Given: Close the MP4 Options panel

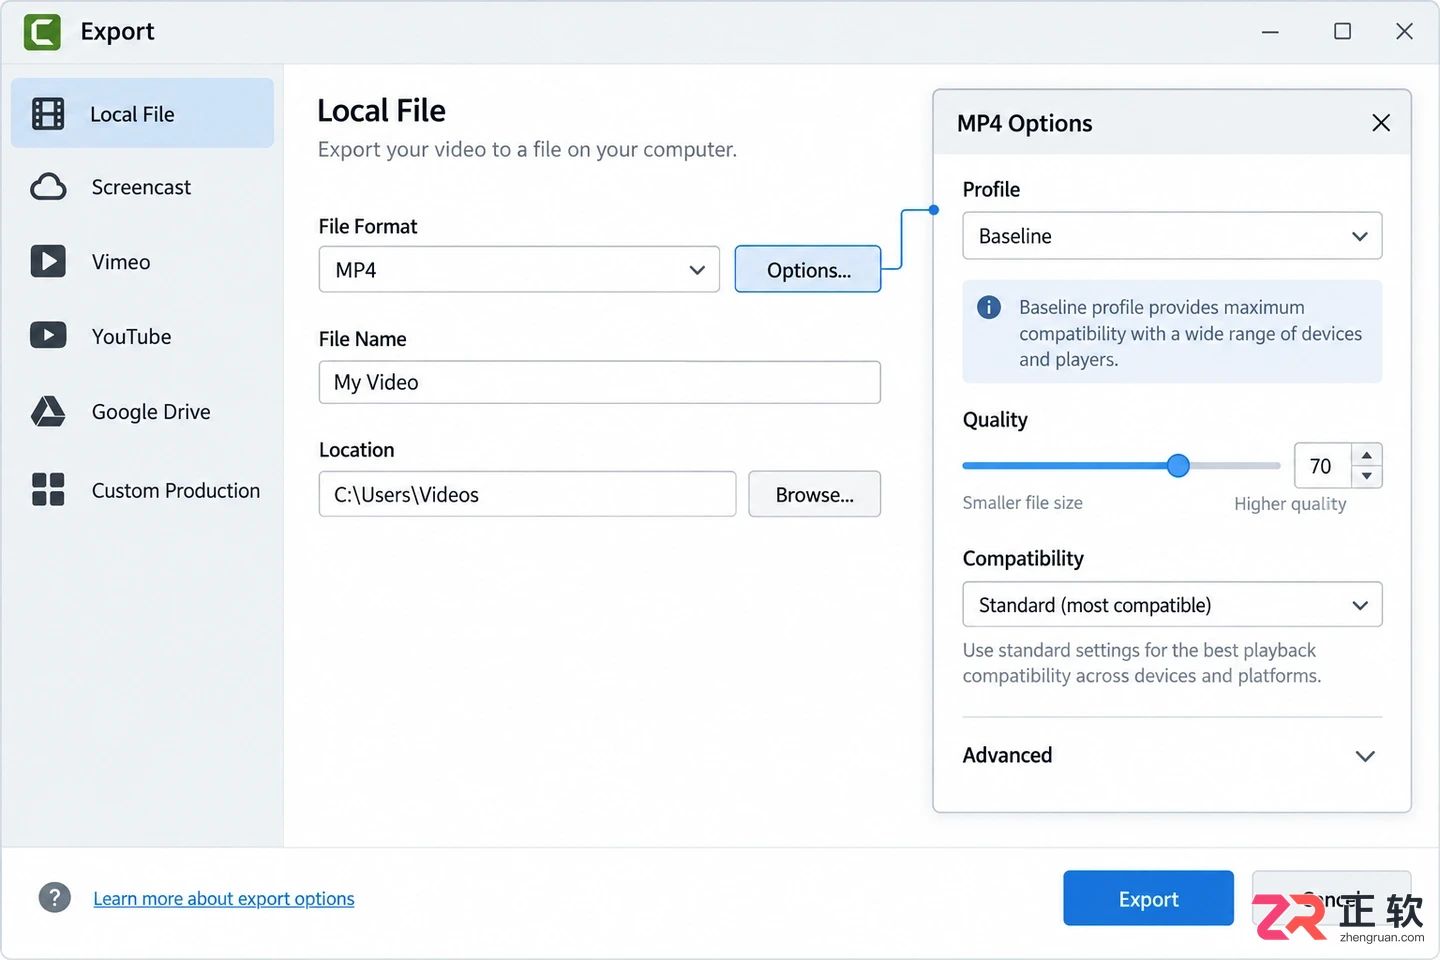Looking at the screenshot, I should (1381, 123).
